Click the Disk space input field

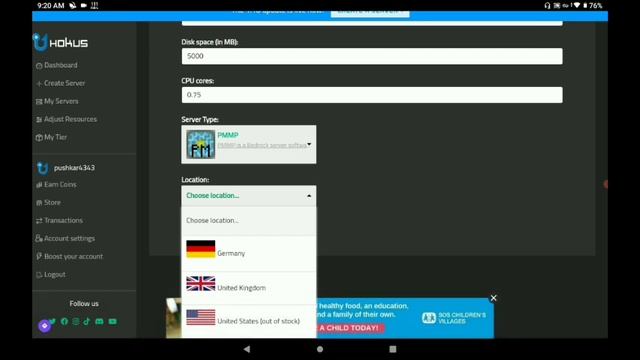pos(372,56)
